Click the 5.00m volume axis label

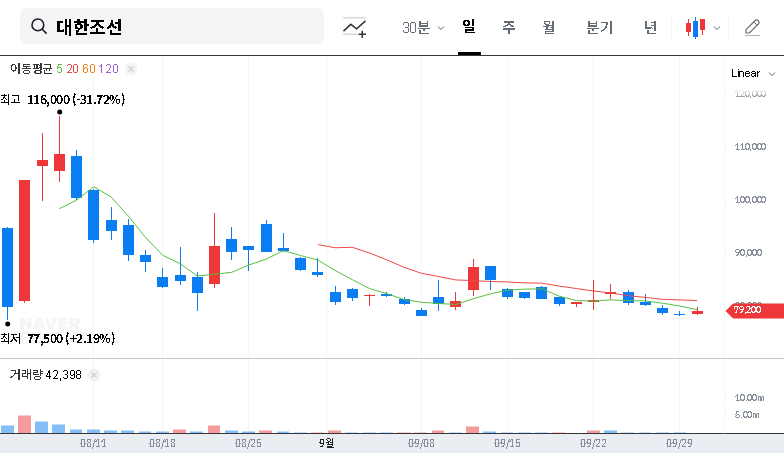click(x=747, y=414)
